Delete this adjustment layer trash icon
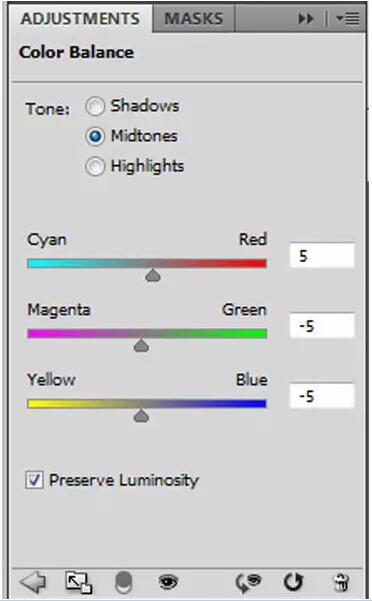 pyautogui.click(x=341, y=583)
